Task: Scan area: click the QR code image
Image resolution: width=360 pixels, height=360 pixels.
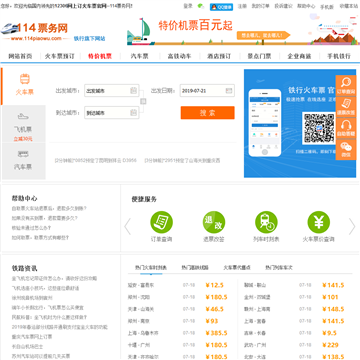Action: pyautogui.click(x=318, y=128)
